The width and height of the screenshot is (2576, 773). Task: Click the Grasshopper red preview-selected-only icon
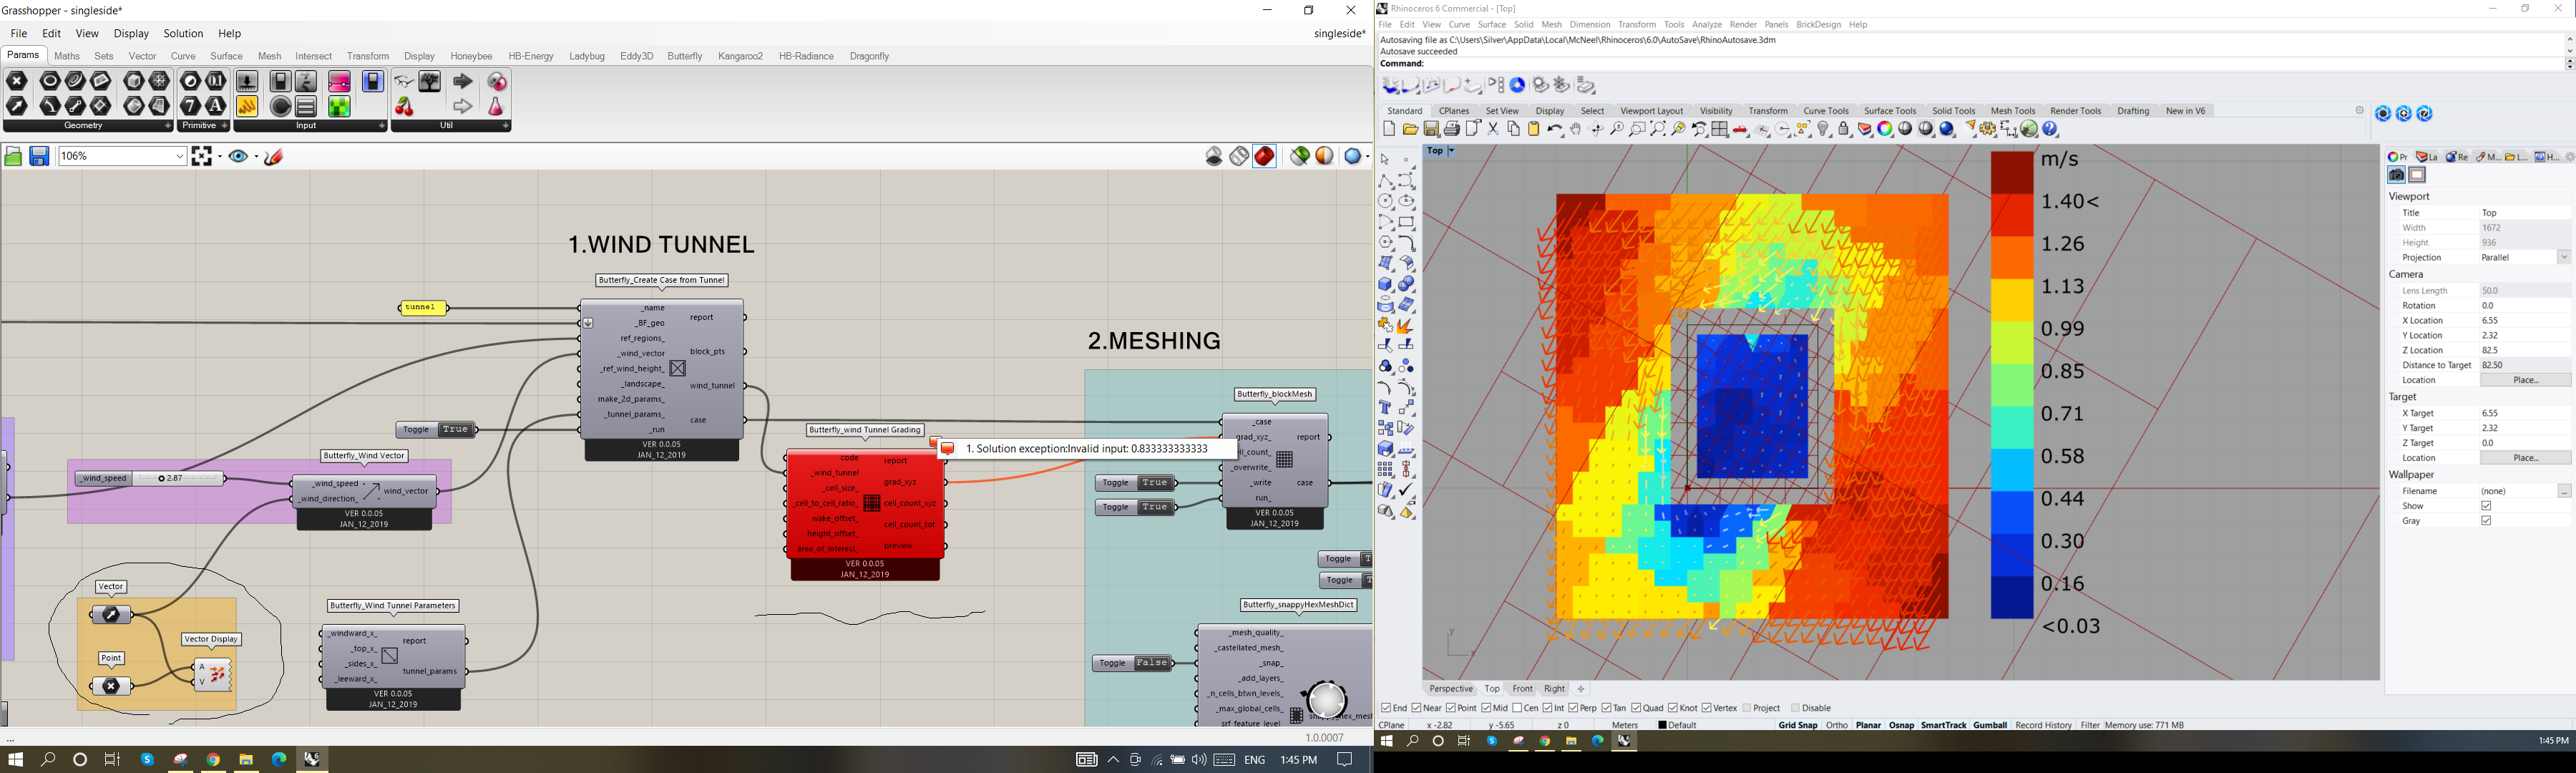pyautogui.click(x=1265, y=156)
